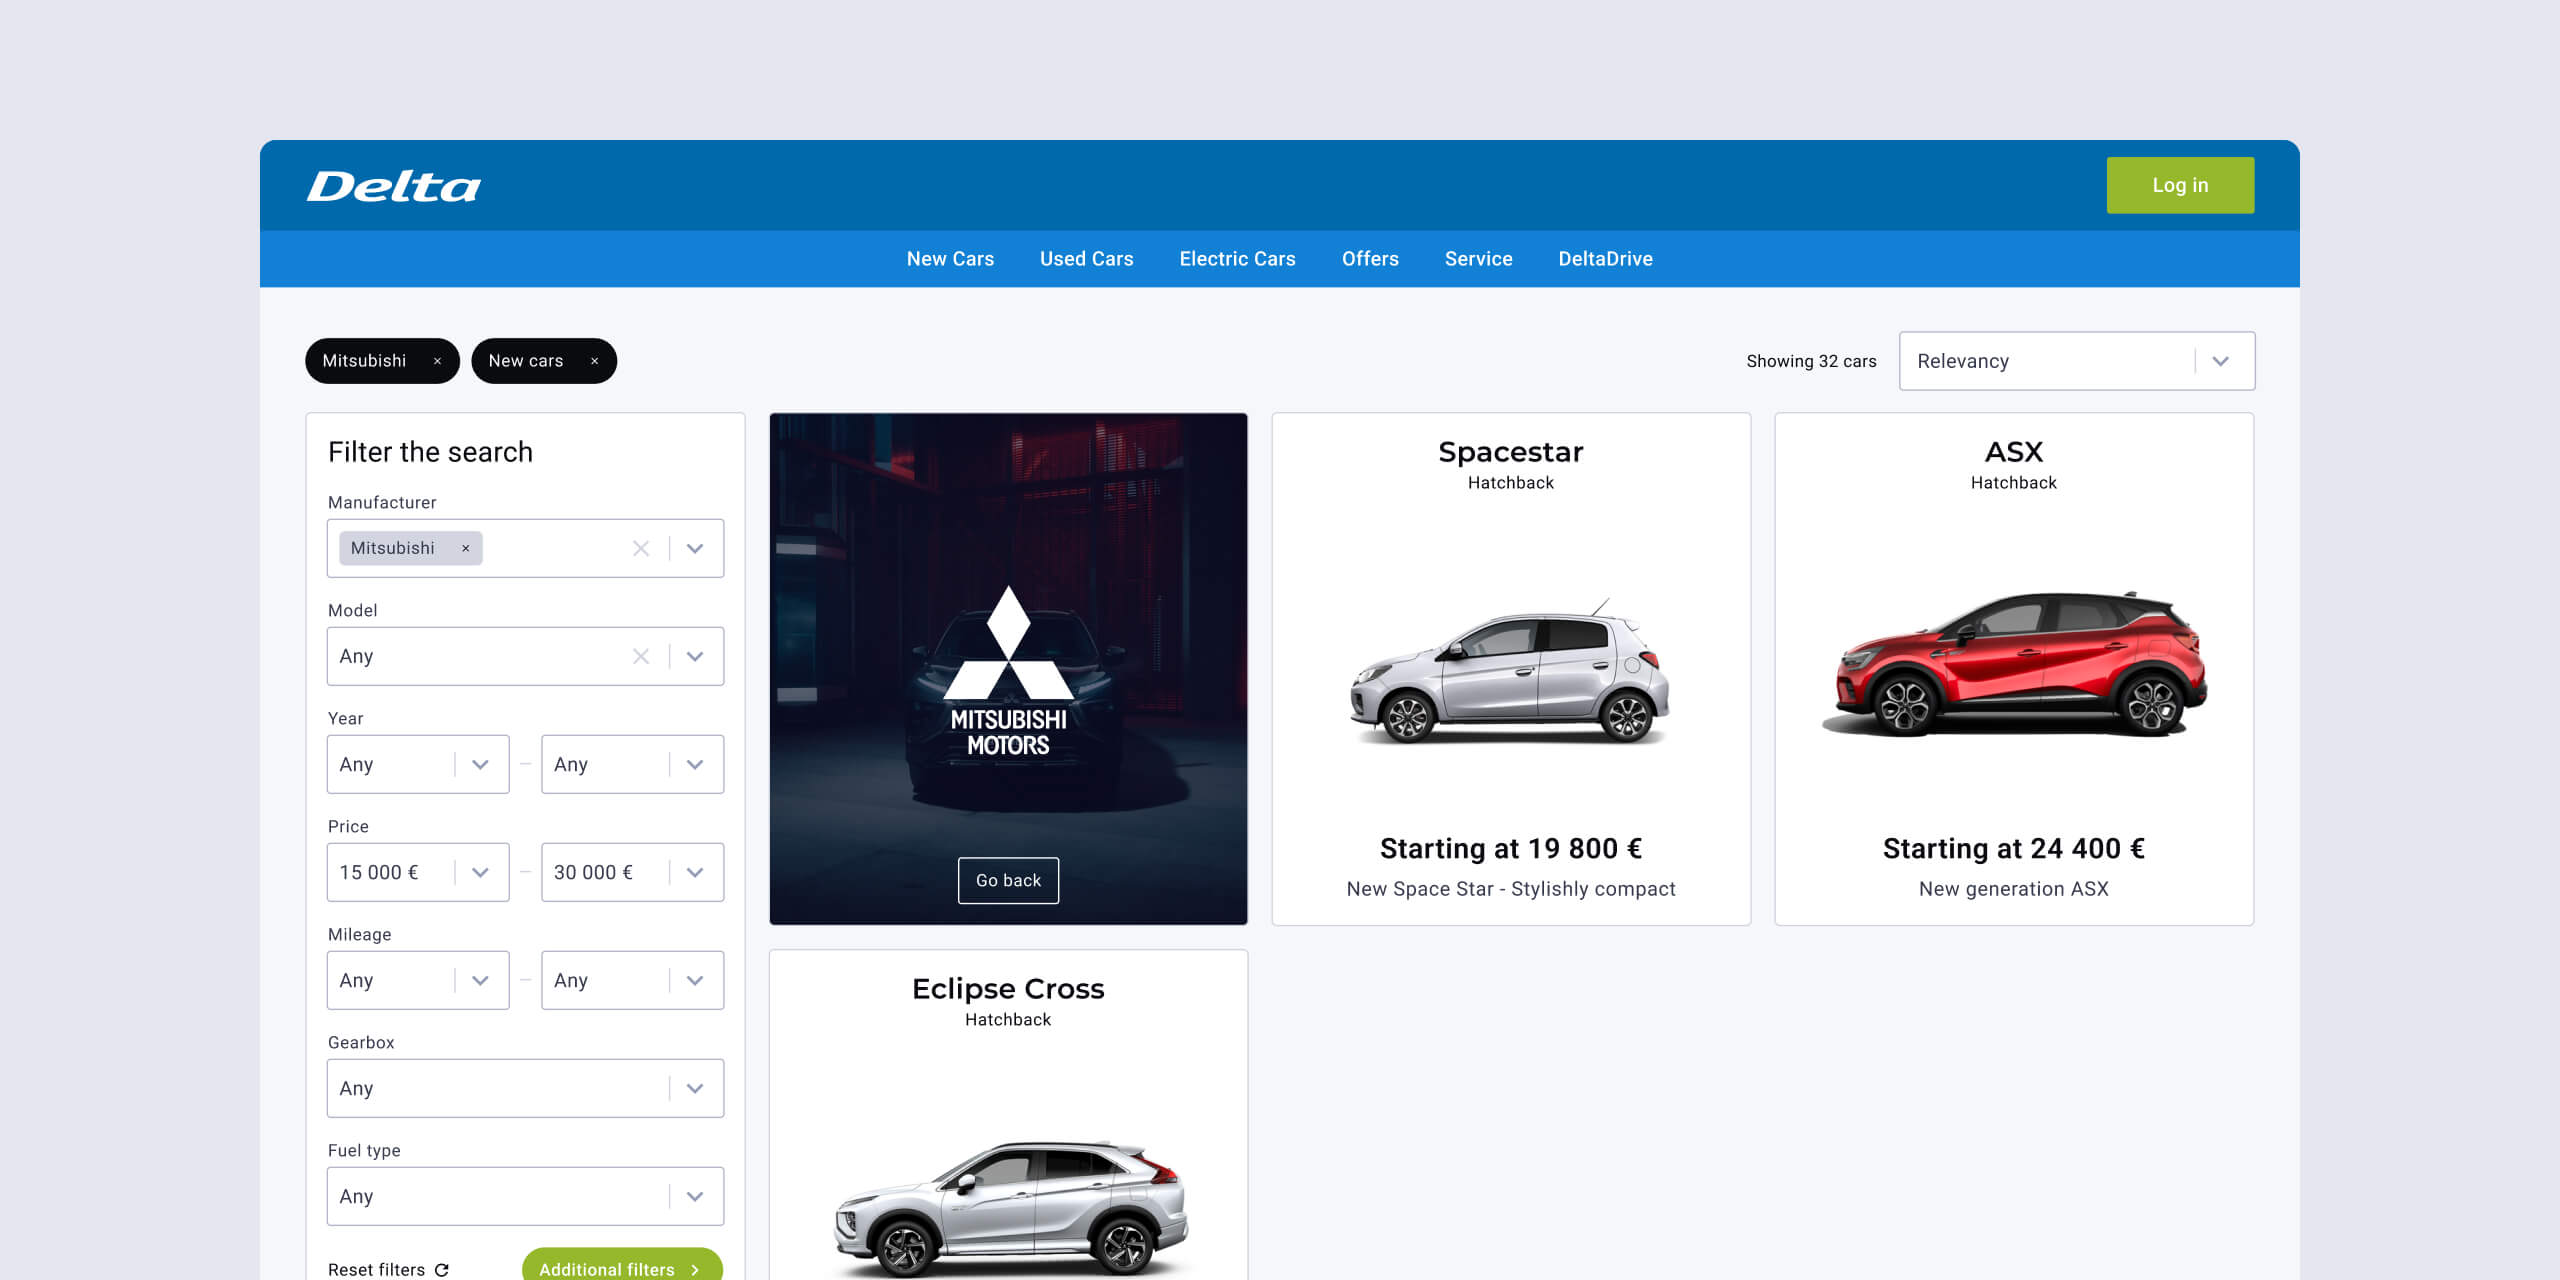This screenshot has height=1280, width=2560.
Task: Open the Used Cars menu item
Action: [1086, 259]
